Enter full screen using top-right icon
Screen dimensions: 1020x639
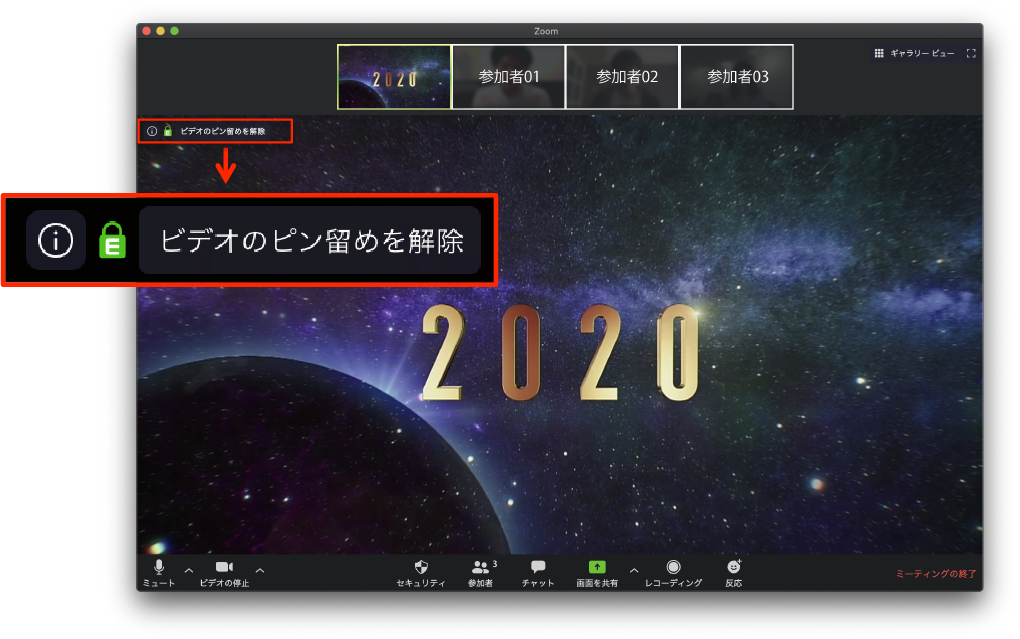pyautogui.click(x=971, y=53)
